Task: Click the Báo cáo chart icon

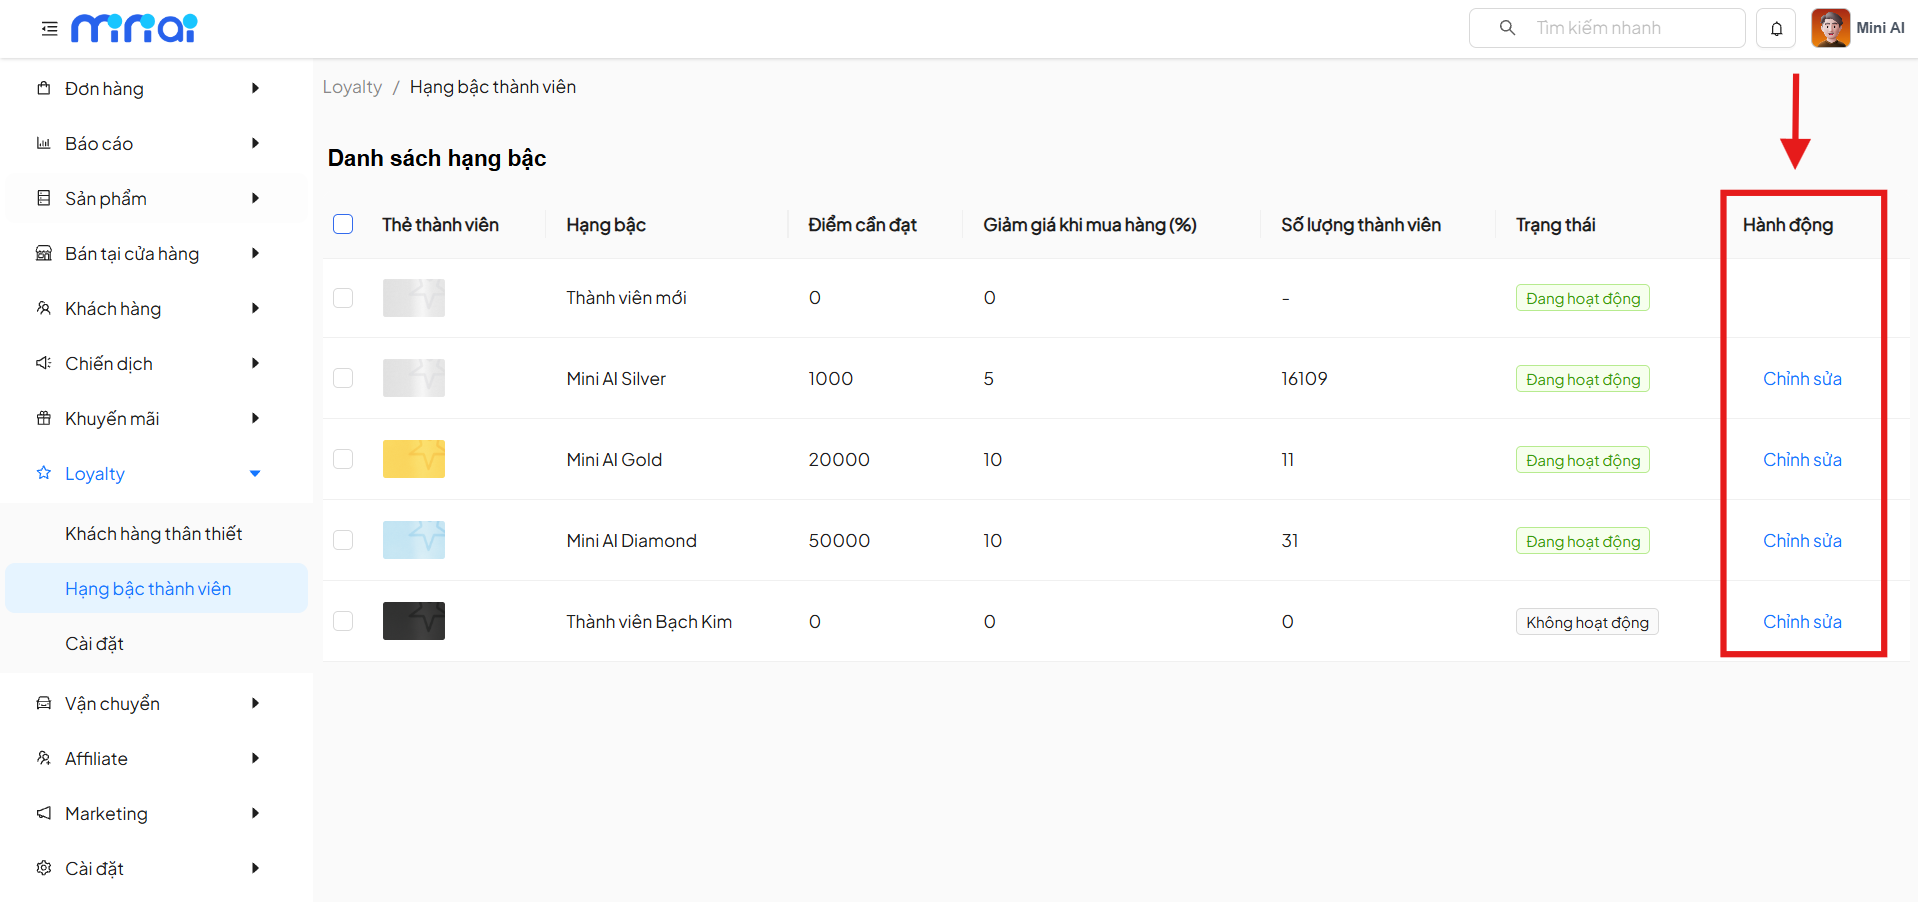Action: point(44,143)
